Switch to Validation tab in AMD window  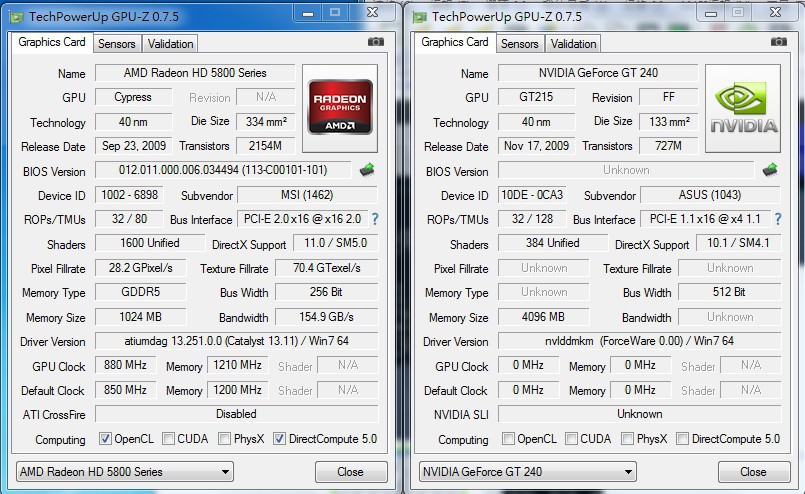click(x=170, y=44)
